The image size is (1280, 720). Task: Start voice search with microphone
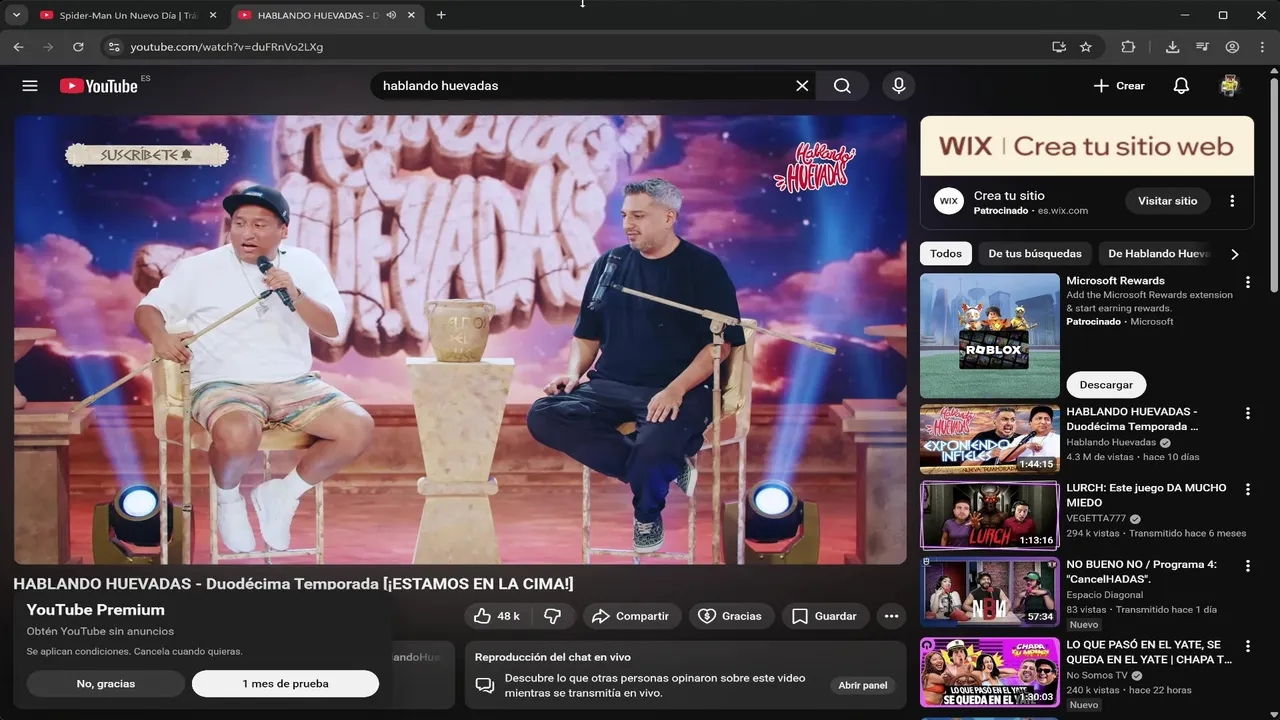tap(899, 86)
